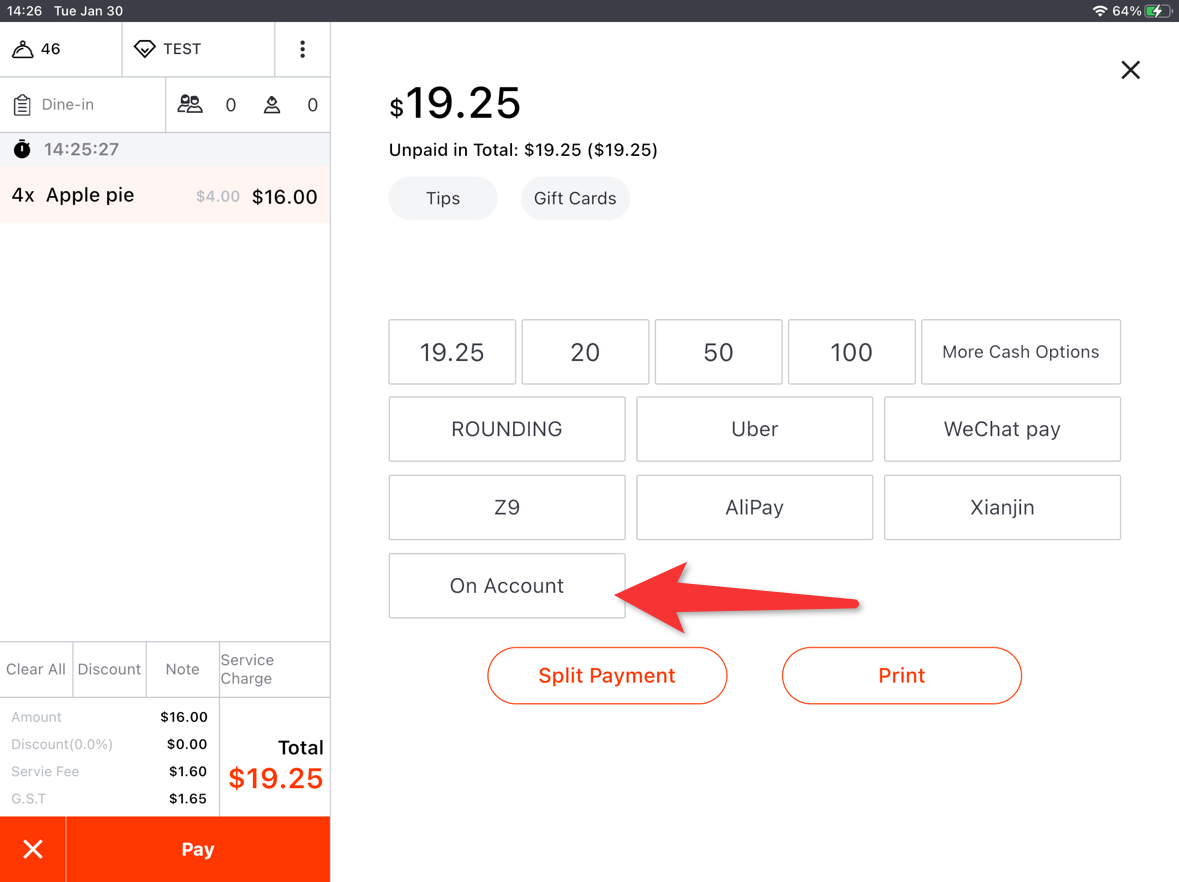The height and width of the screenshot is (882, 1179).
Task: Tap the diamond membership icon beside TEST
Action: point(144,49)
